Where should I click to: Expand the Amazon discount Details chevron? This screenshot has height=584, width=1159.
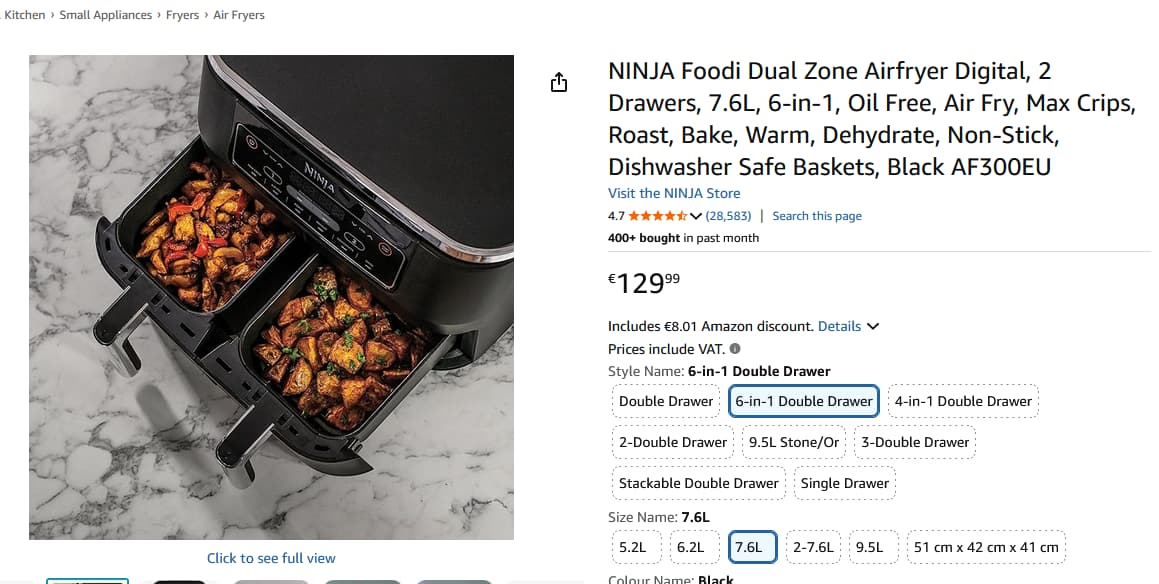click(x=873, y=326)
